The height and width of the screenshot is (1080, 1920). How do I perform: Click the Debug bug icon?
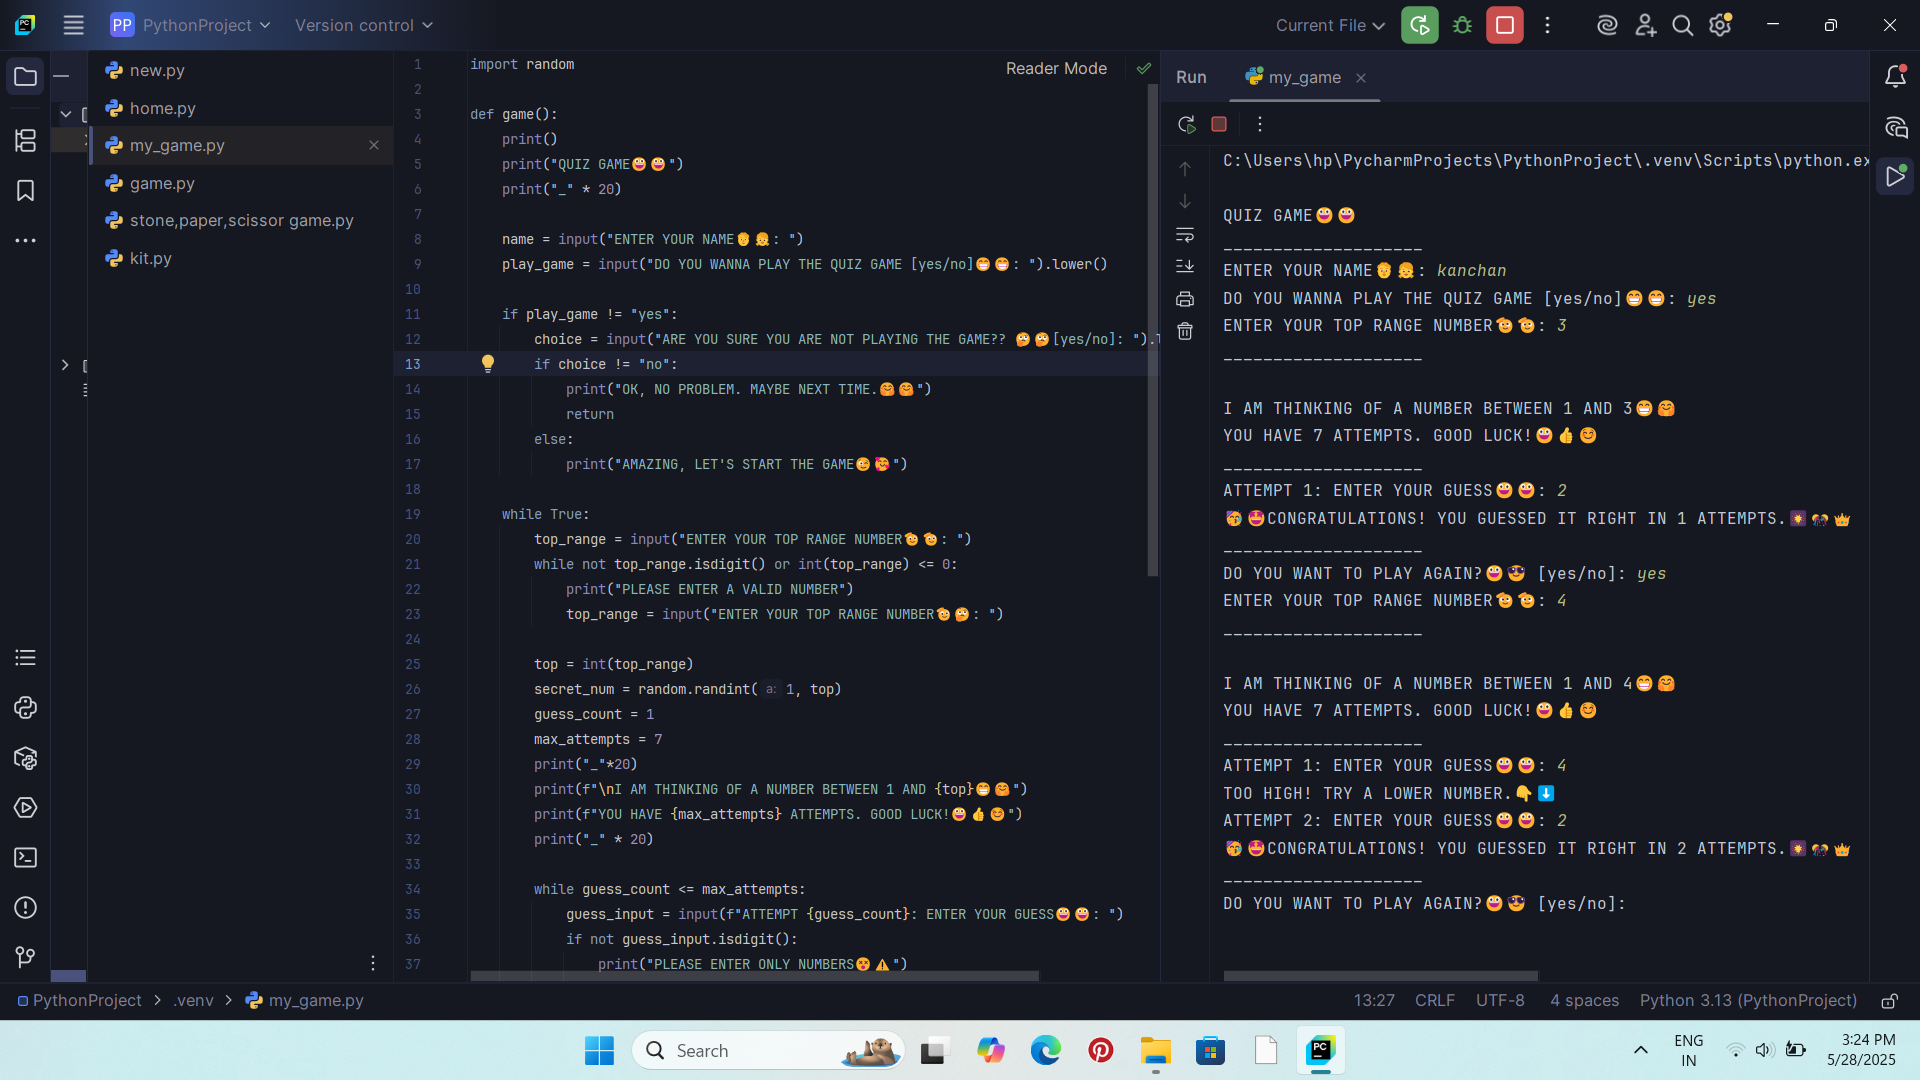pyautogui.click(x=1462, y=25)
